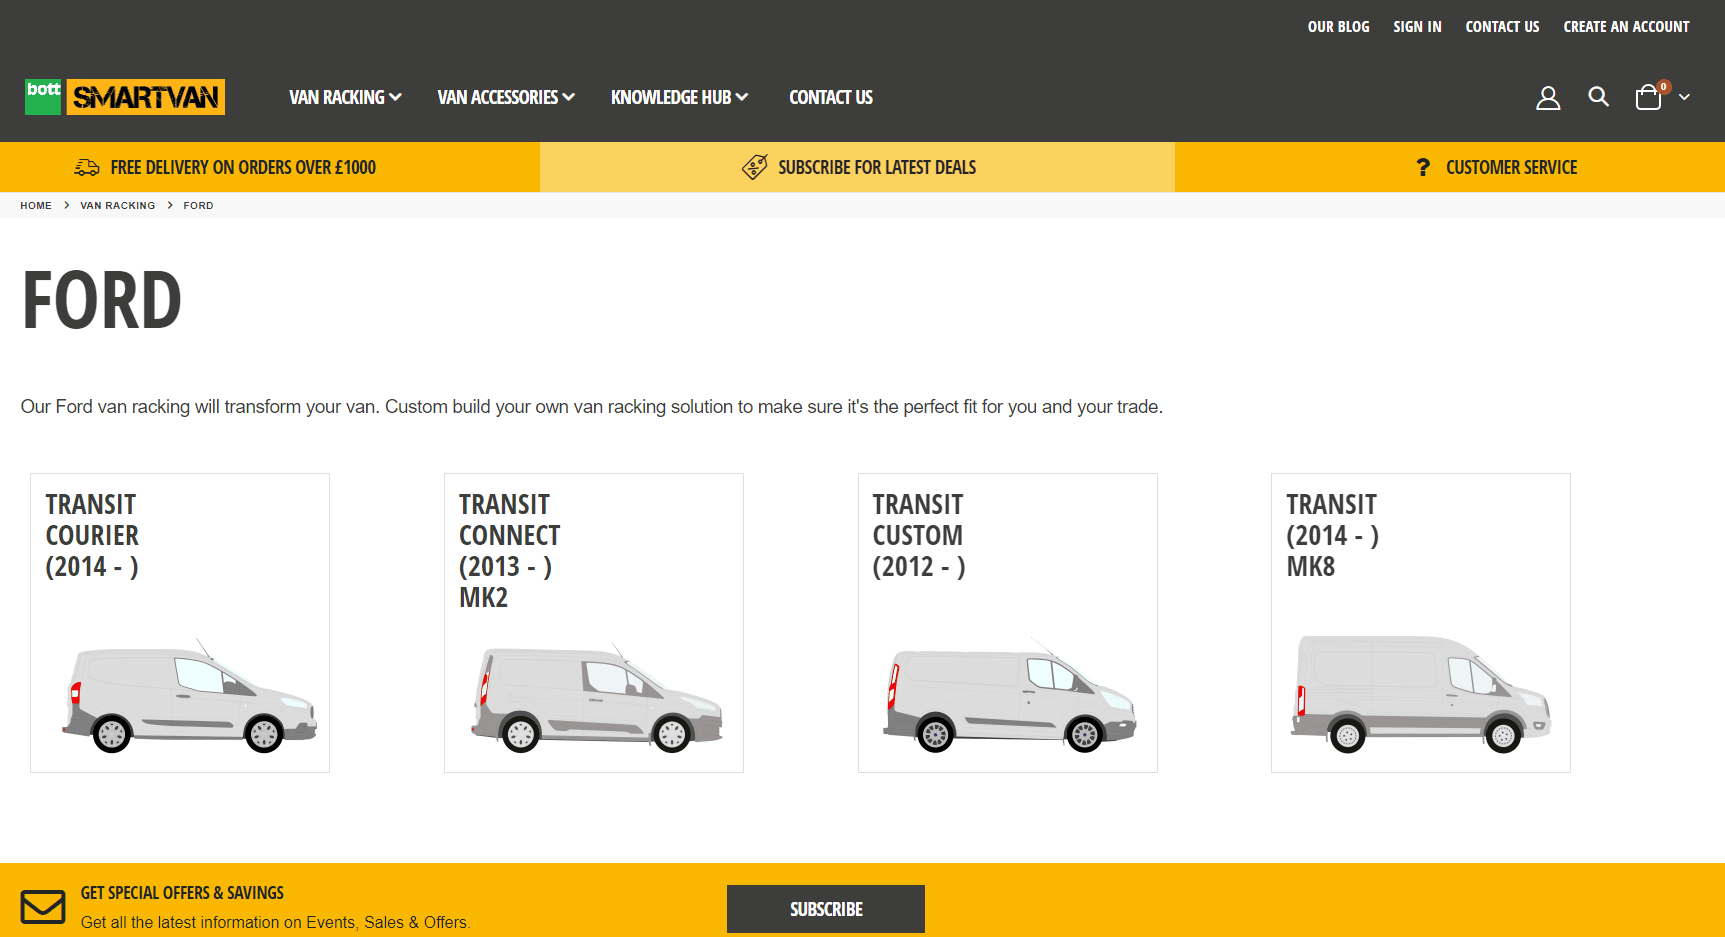
Task: Click Get Special Offers & Savings heading
Action: click(182, 893)
